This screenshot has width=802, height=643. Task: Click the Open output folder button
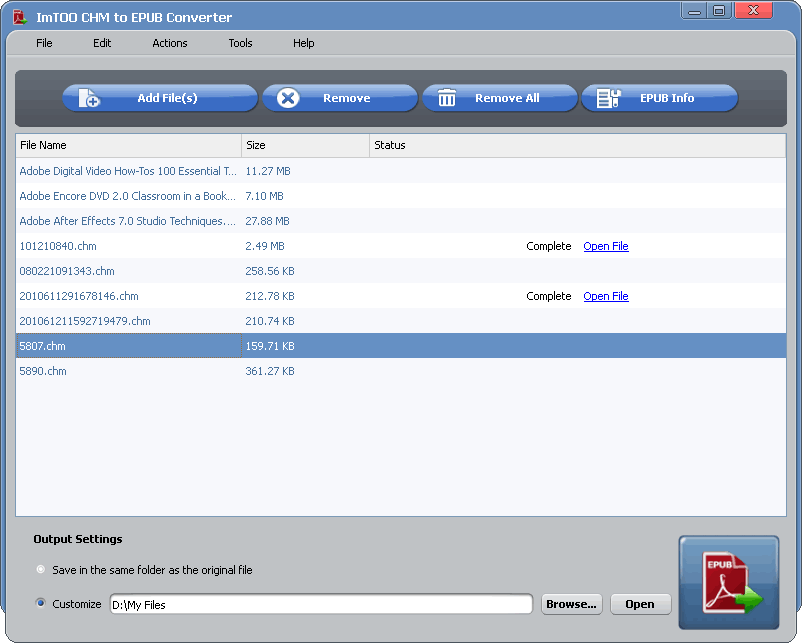pos(640,604)
